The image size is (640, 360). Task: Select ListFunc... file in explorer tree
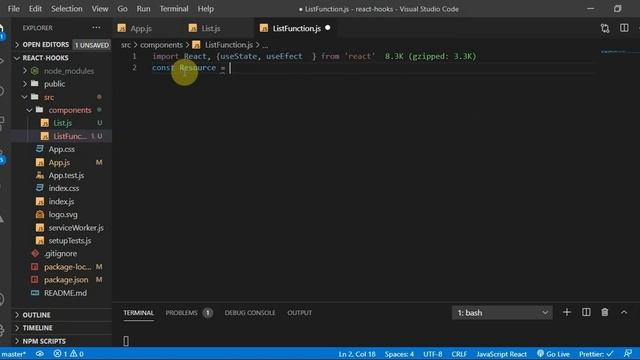coord(69,136)
